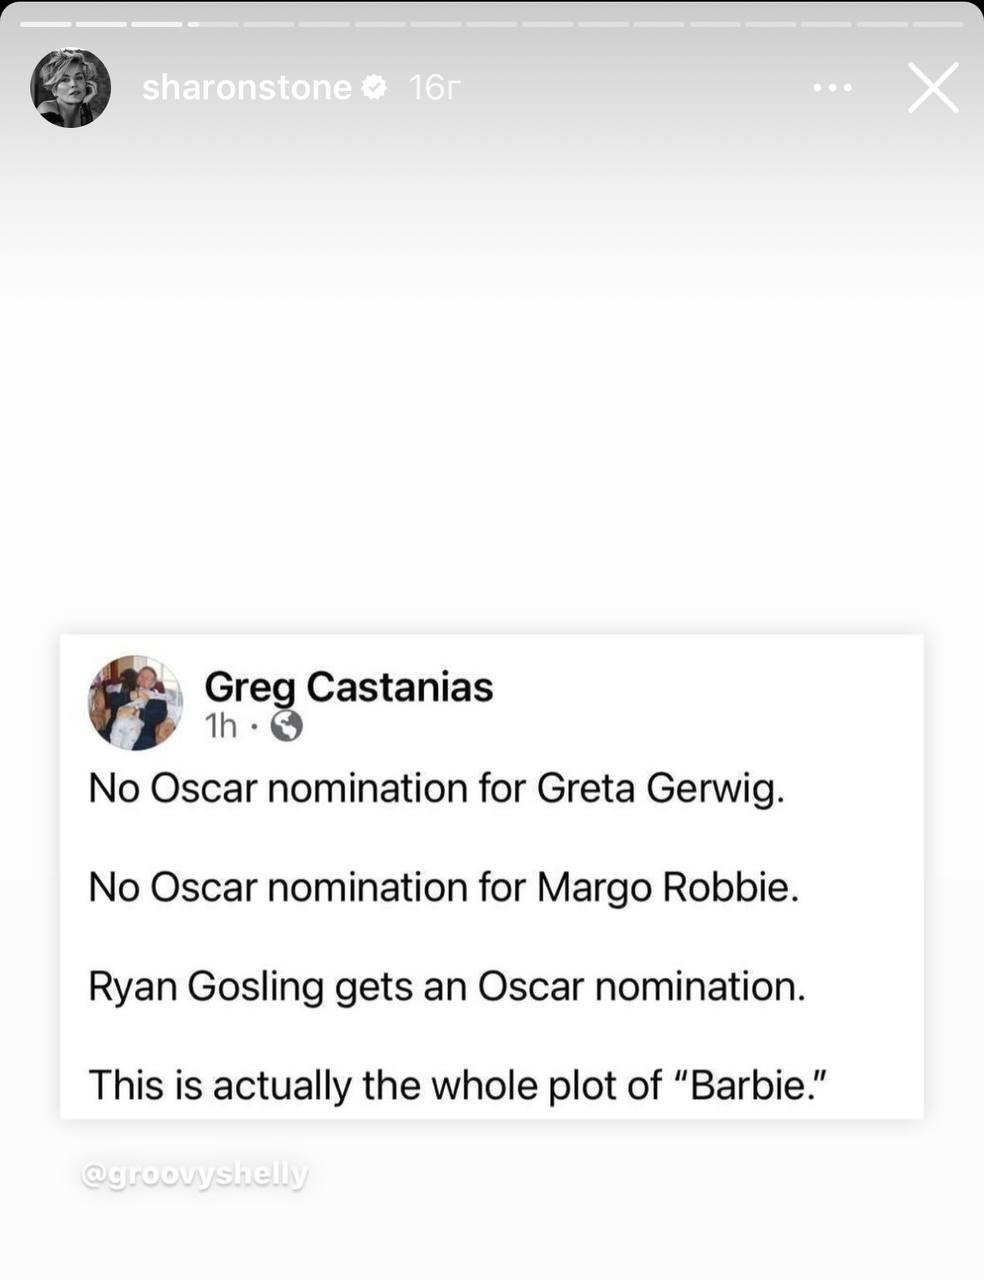Click the line mentioning Greta Gerwig

[x=436, y=788]
